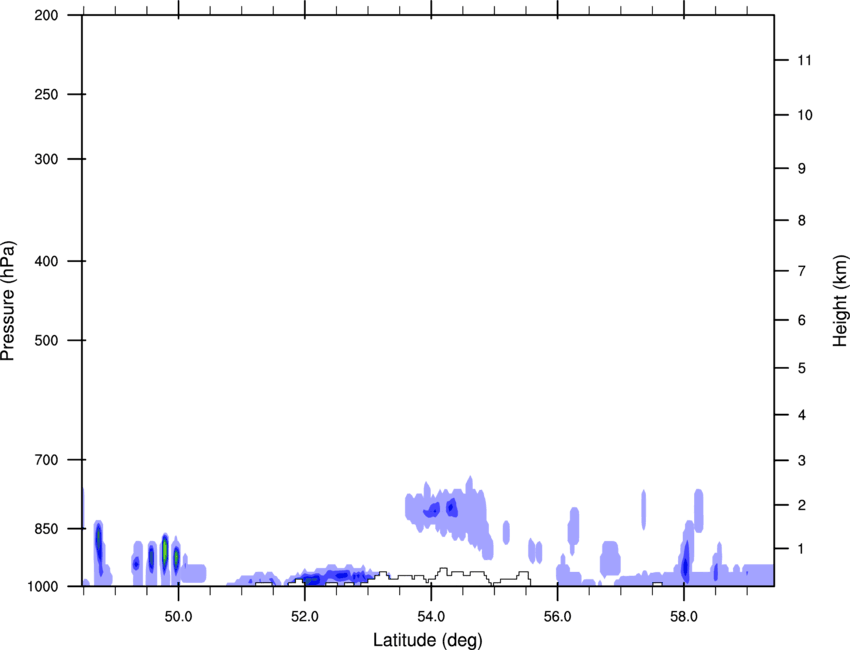Select the 1000 pressure tick label
This screenshot has width=850, height=650.
coord(43,586)
